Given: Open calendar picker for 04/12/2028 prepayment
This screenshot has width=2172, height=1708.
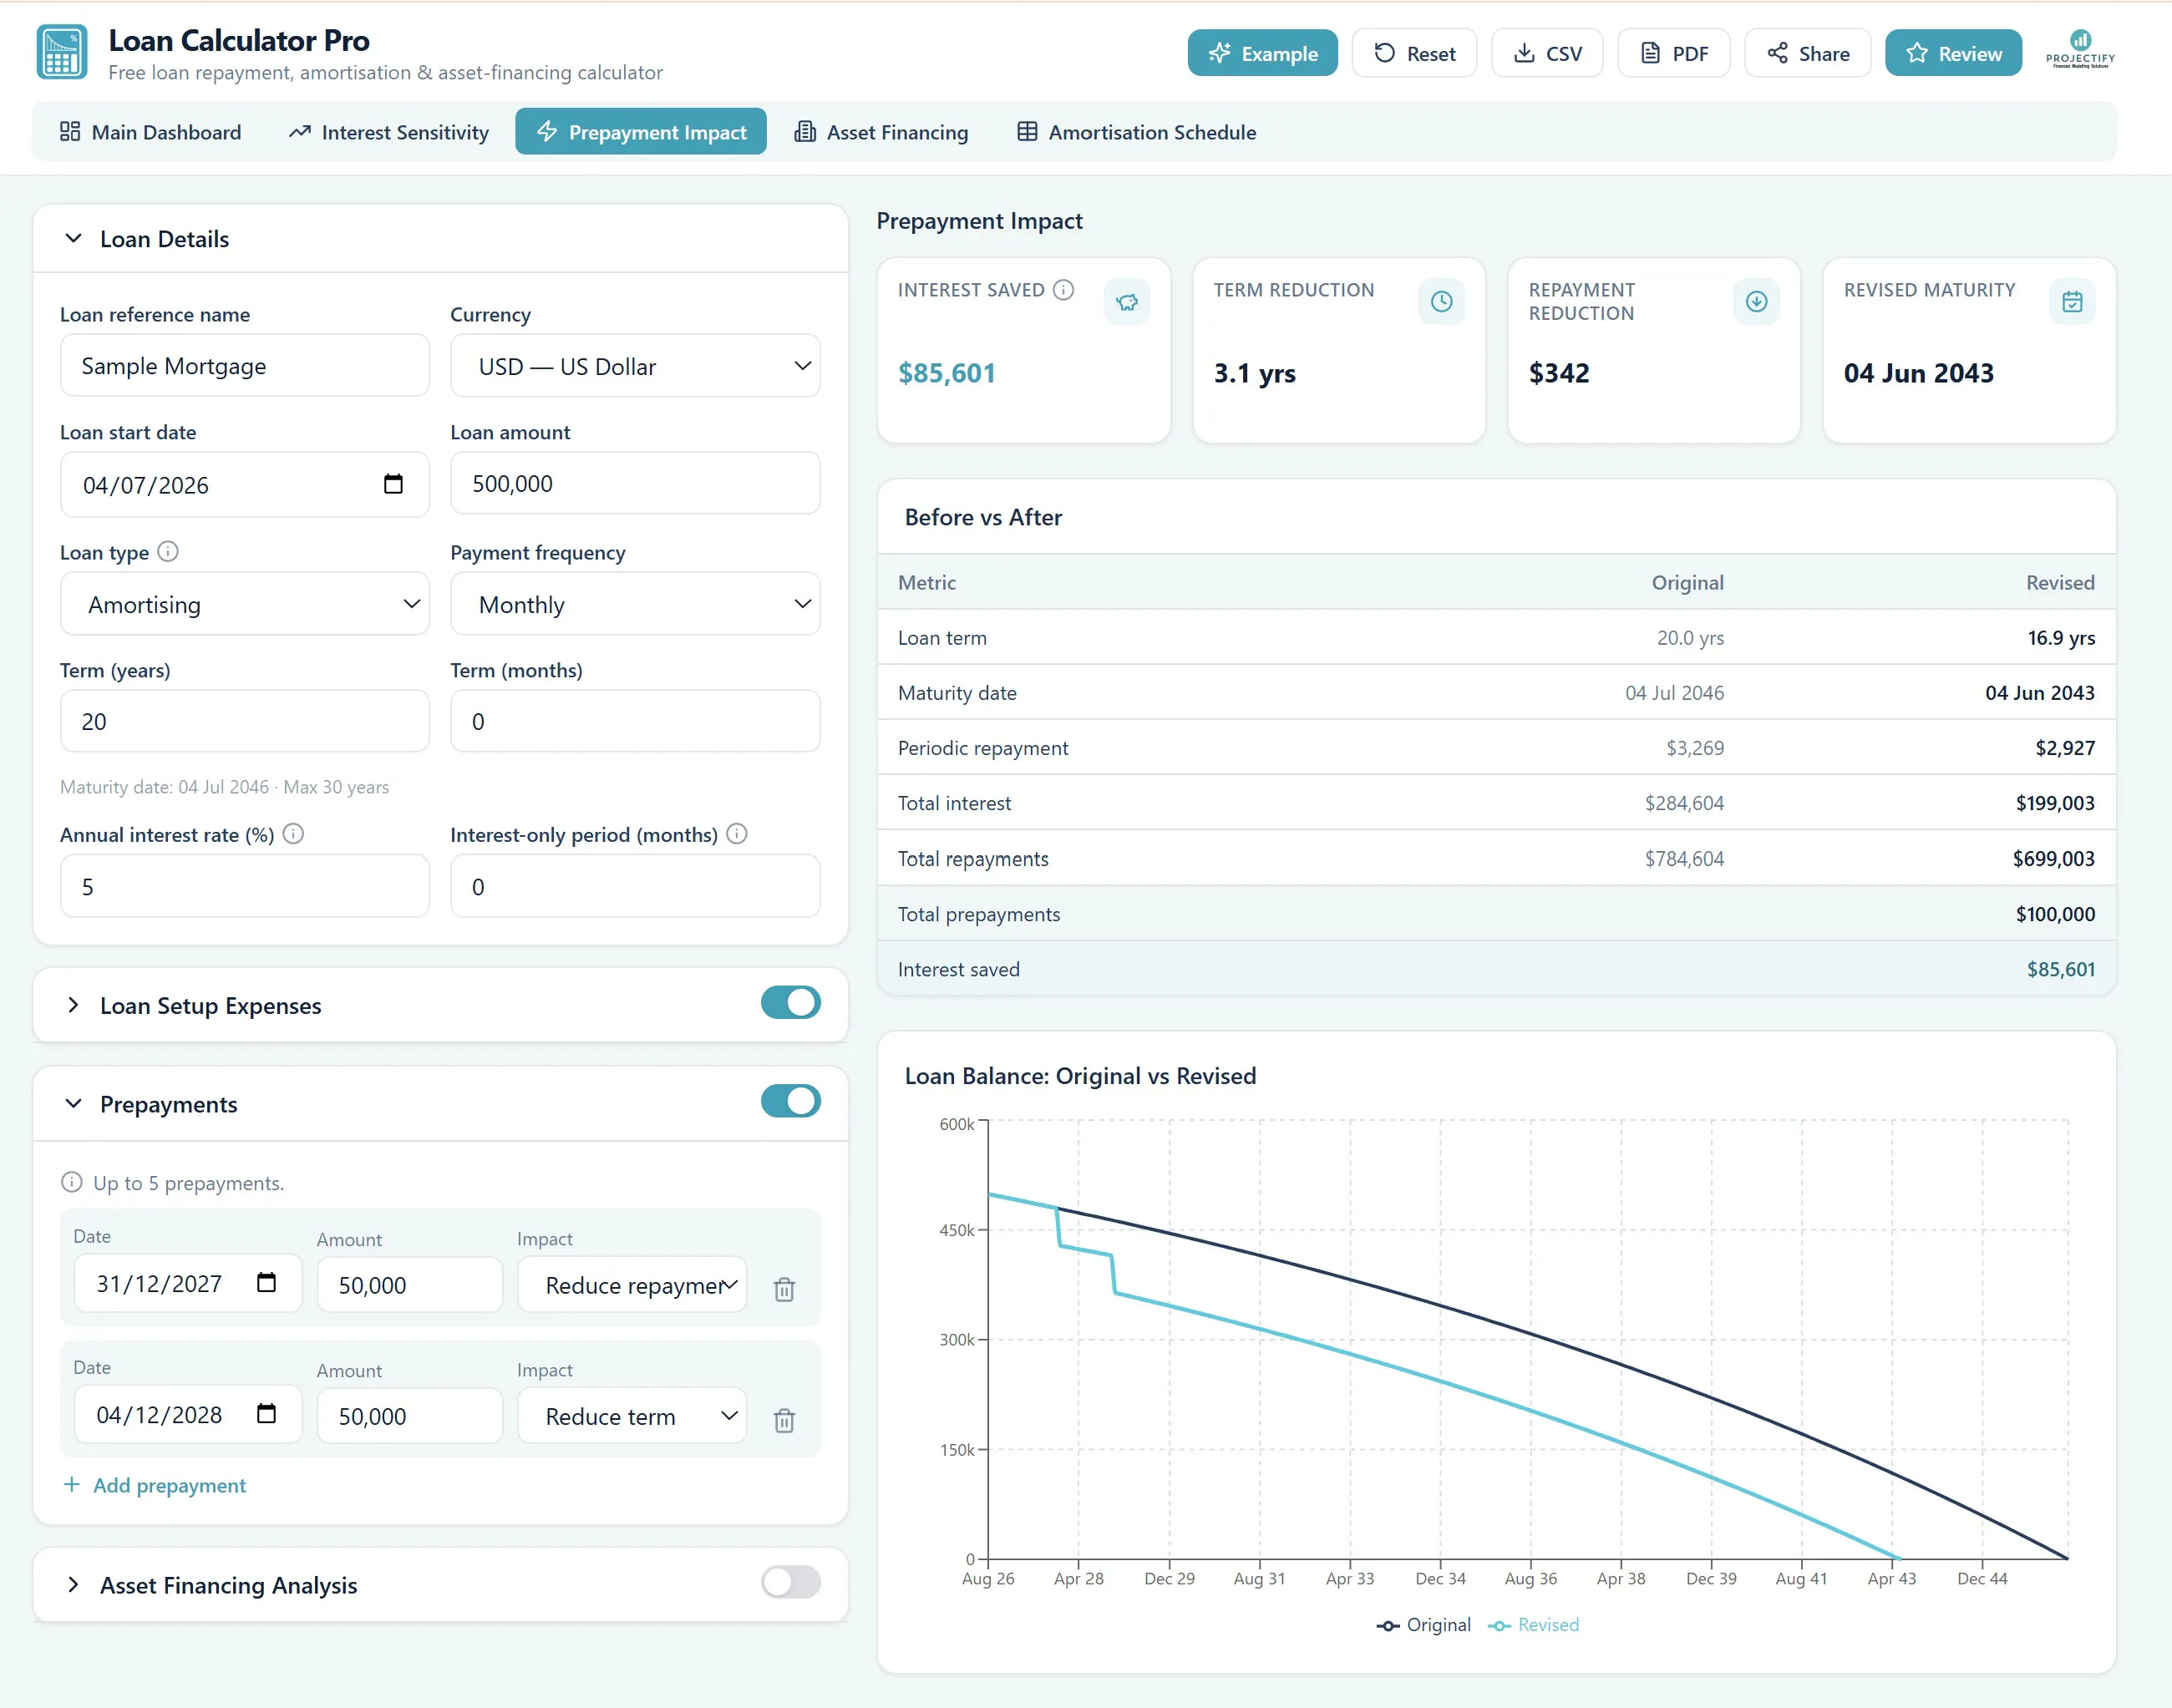Looking at the screenshot, I should [x=266, y=1414].
